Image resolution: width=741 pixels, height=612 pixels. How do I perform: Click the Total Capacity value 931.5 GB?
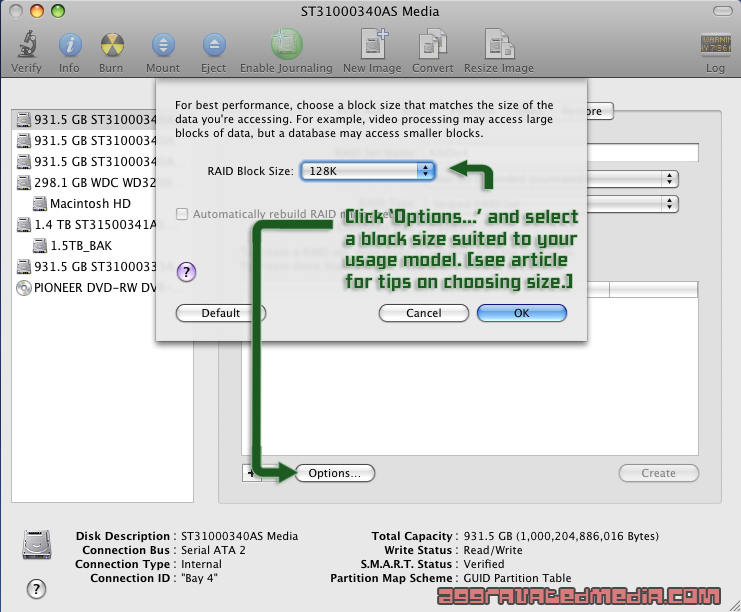pos(561,536)
